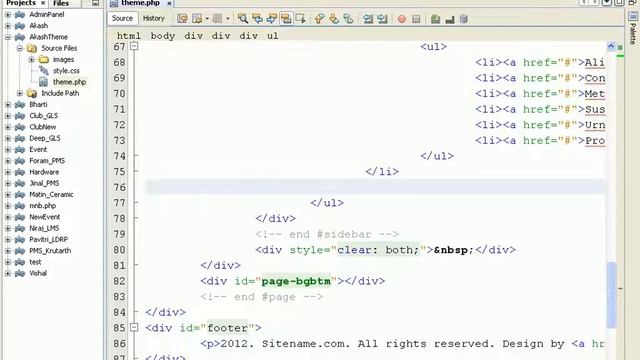Open the Back history dropdown arrow
This screenshot has width=640, height=360.
207,19
